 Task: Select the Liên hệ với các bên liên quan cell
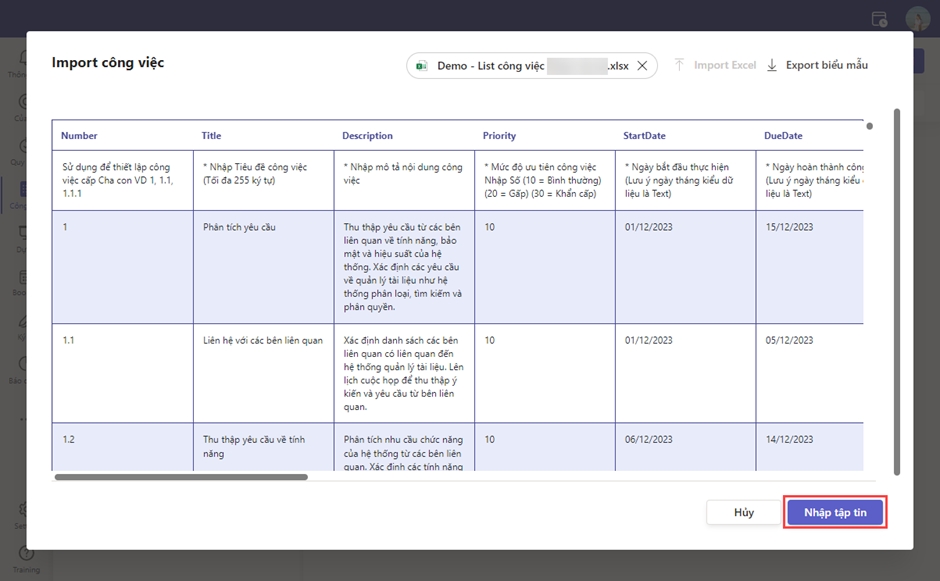coord(263,341)
